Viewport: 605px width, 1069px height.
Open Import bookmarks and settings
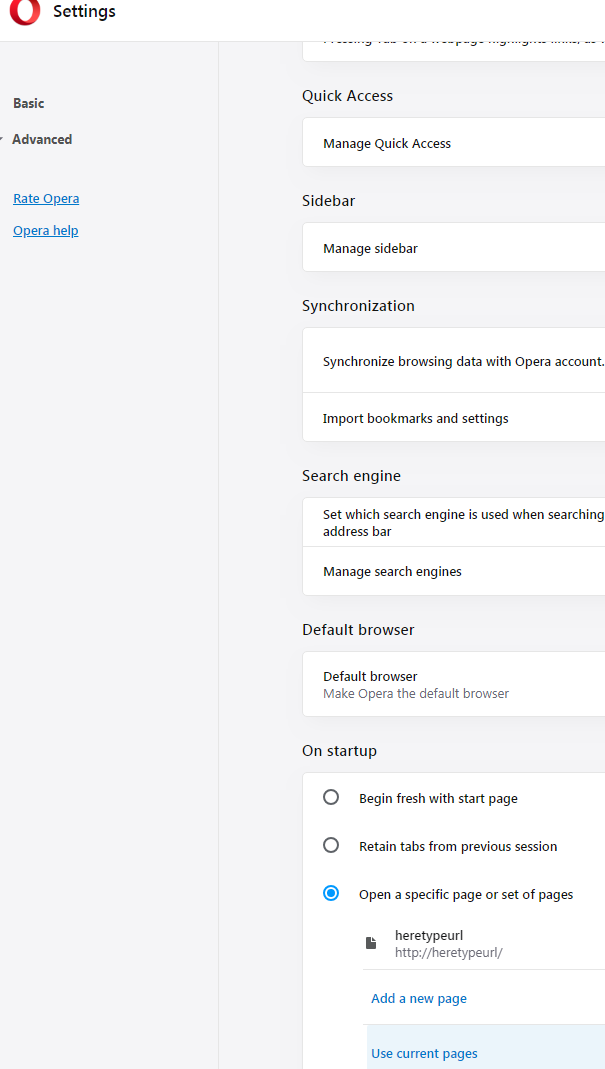[454, 418]
